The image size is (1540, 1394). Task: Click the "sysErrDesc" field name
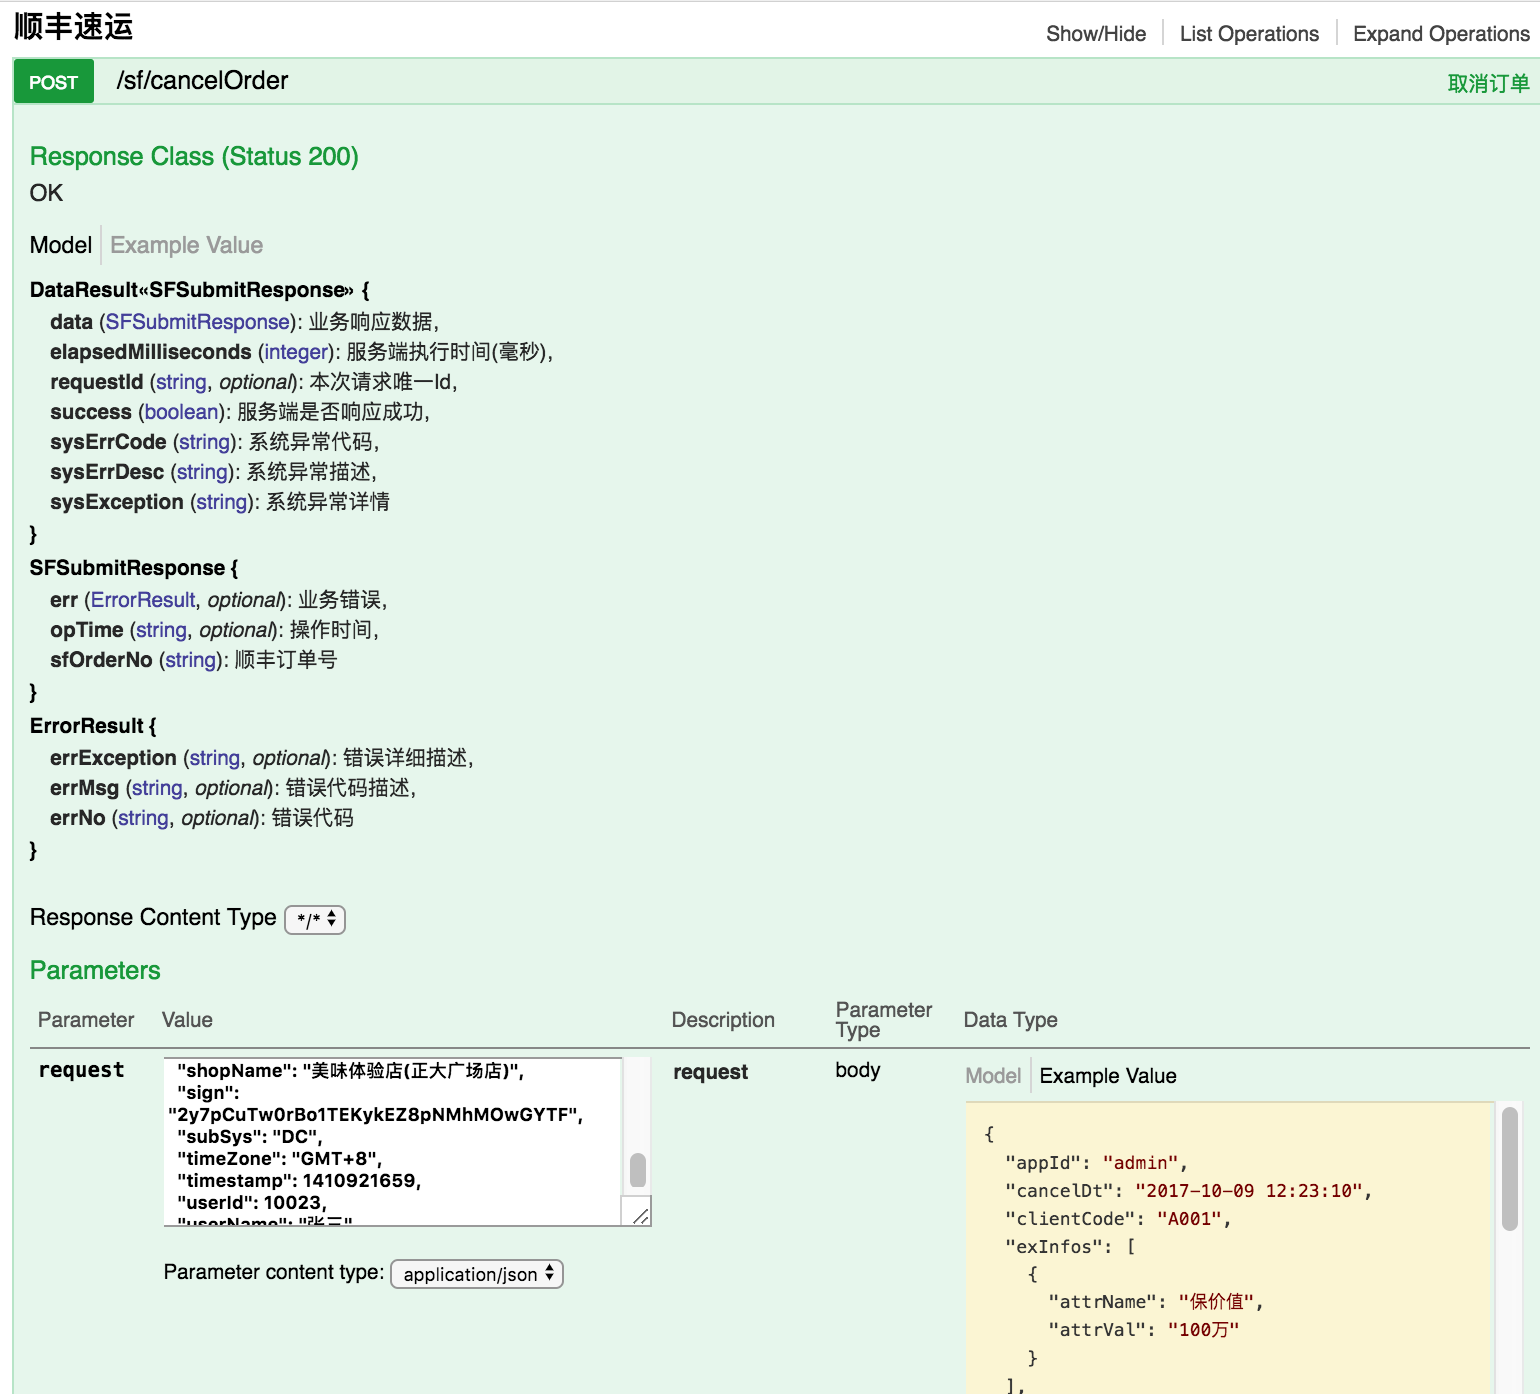pyautogui.click(x=107, y=472)
